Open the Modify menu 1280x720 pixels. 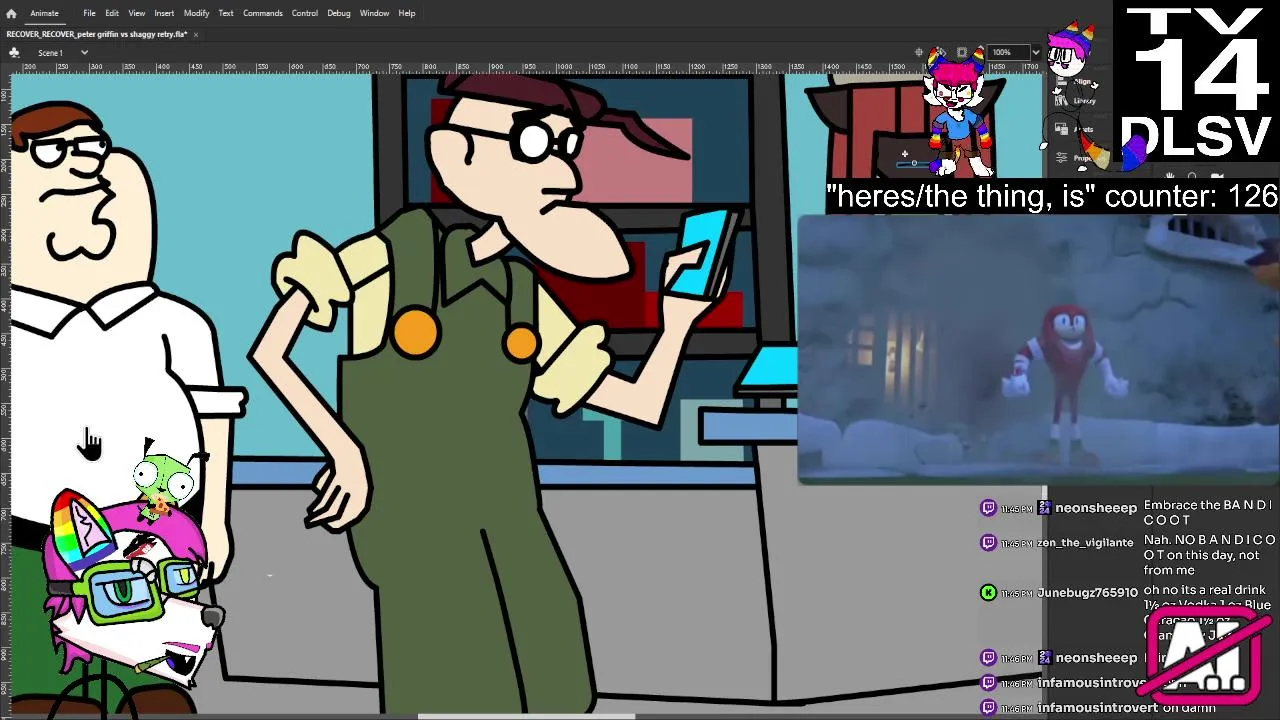point(196,13)
